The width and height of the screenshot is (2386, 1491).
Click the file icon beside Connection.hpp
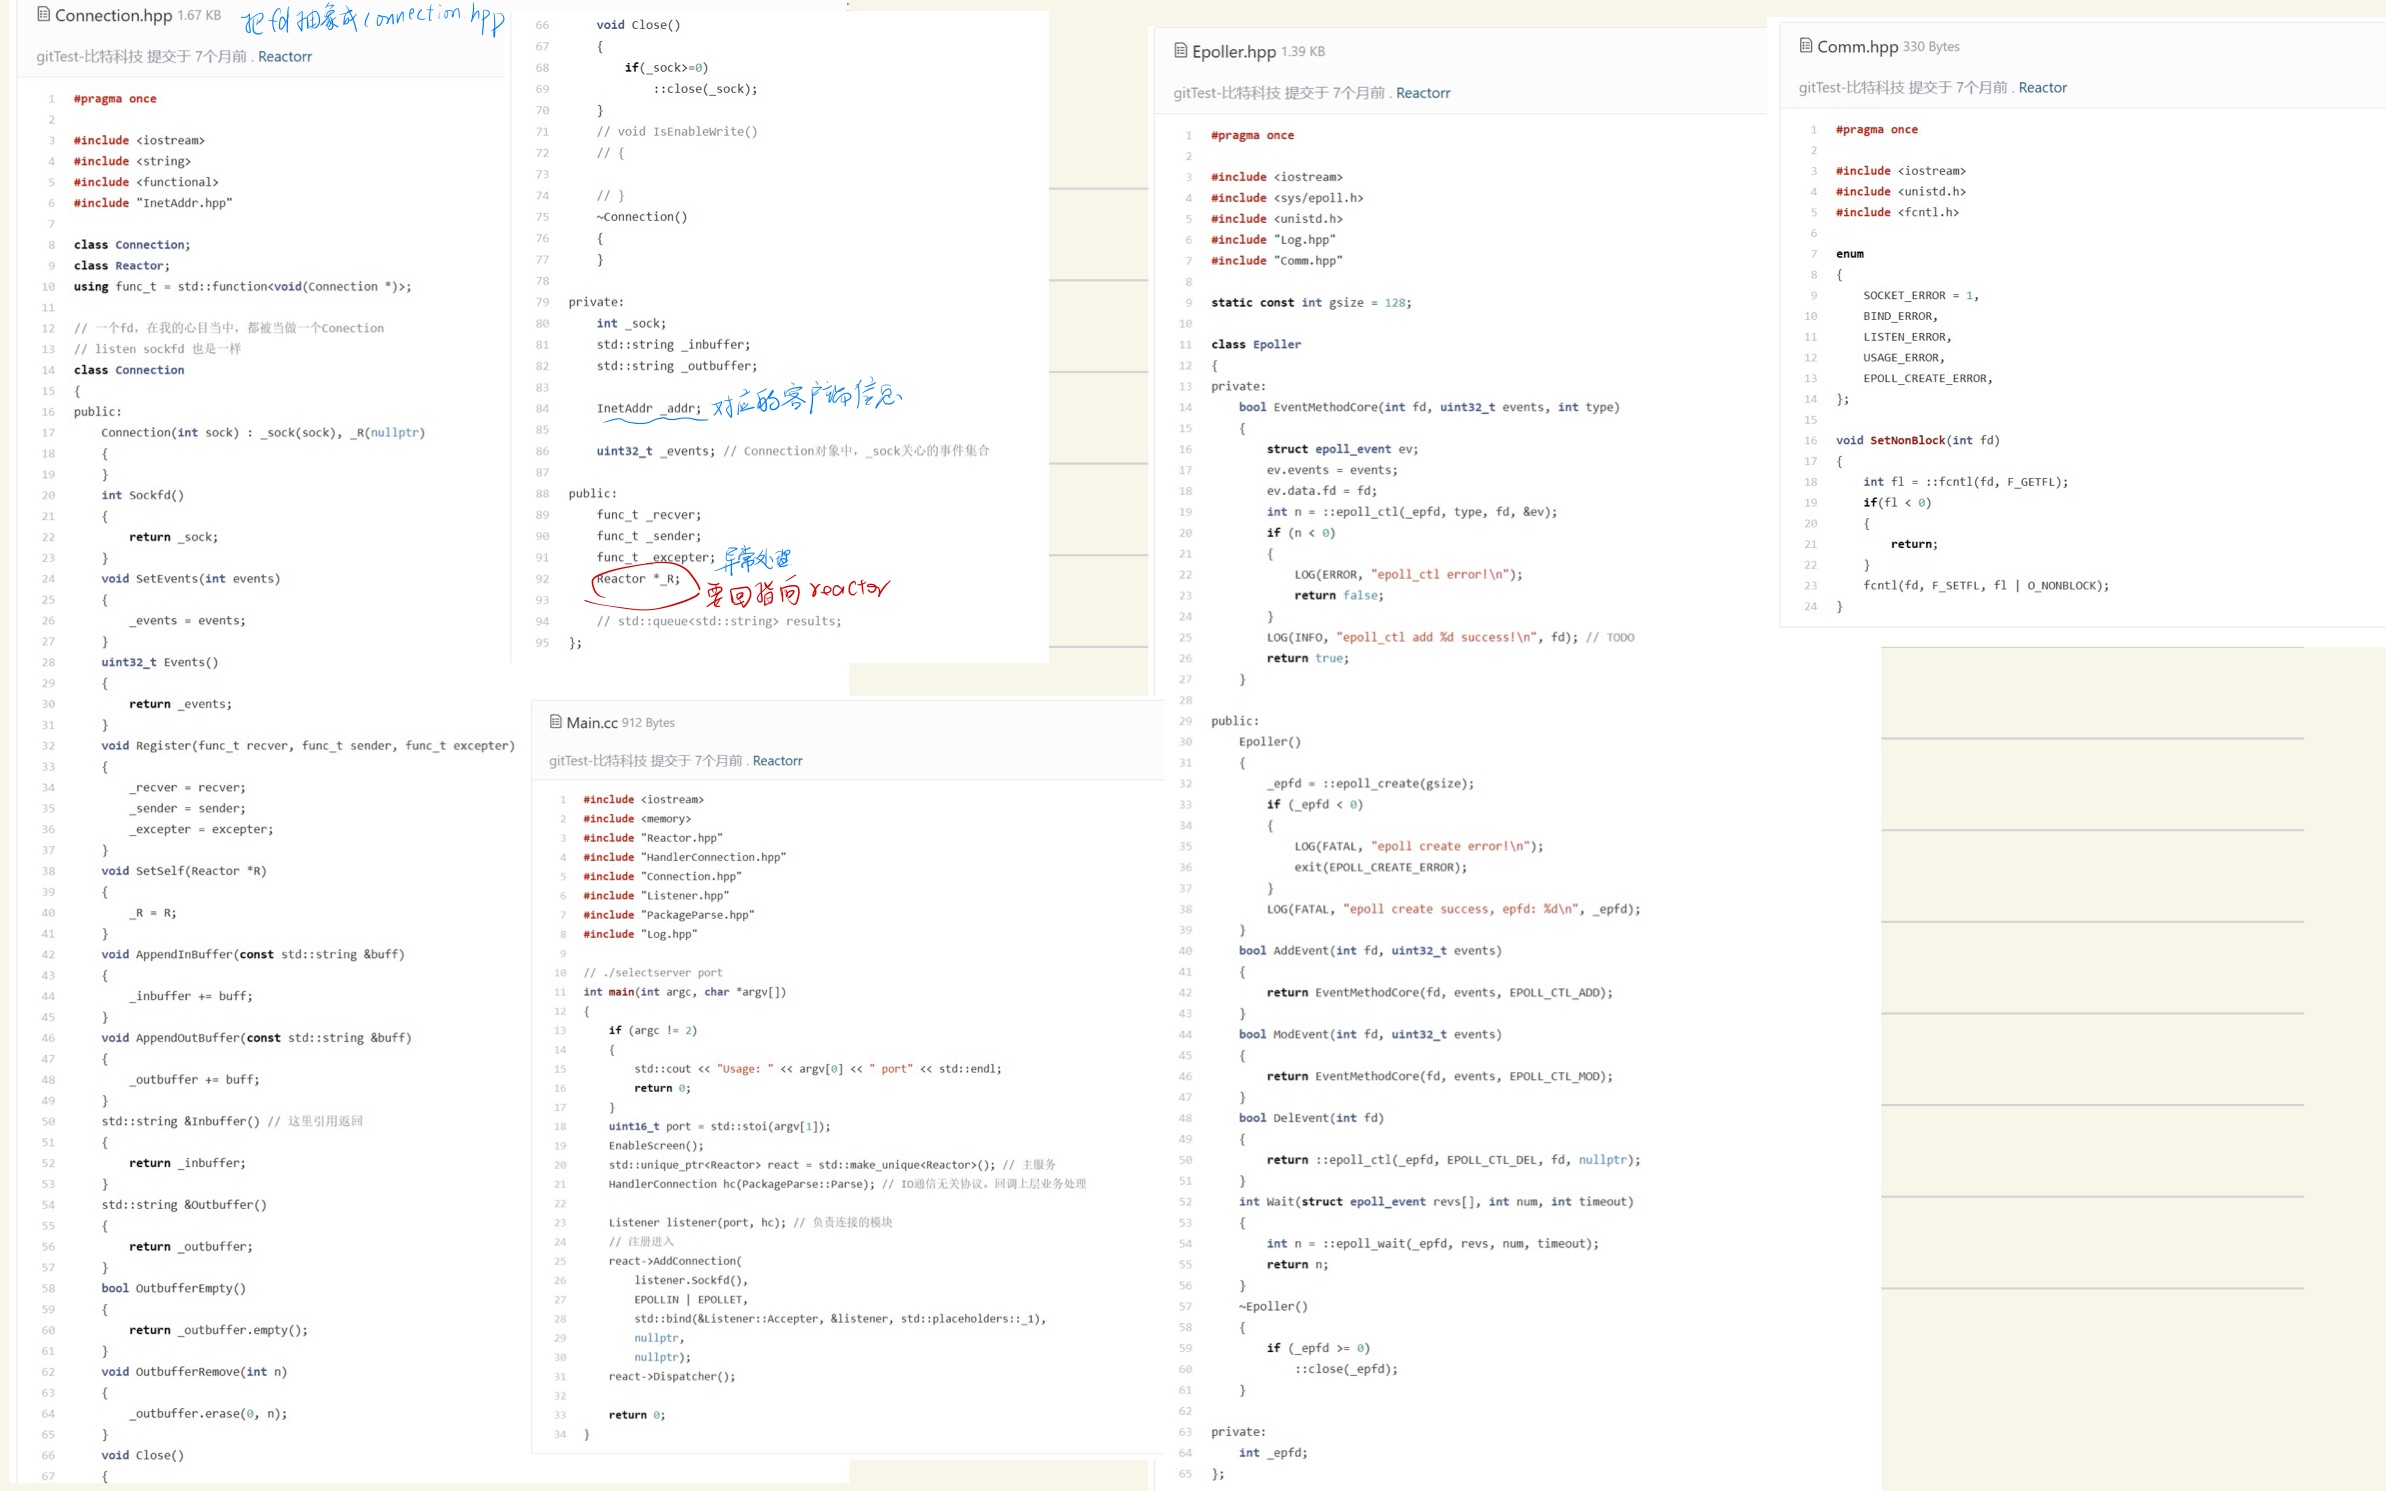click(43, 14)
